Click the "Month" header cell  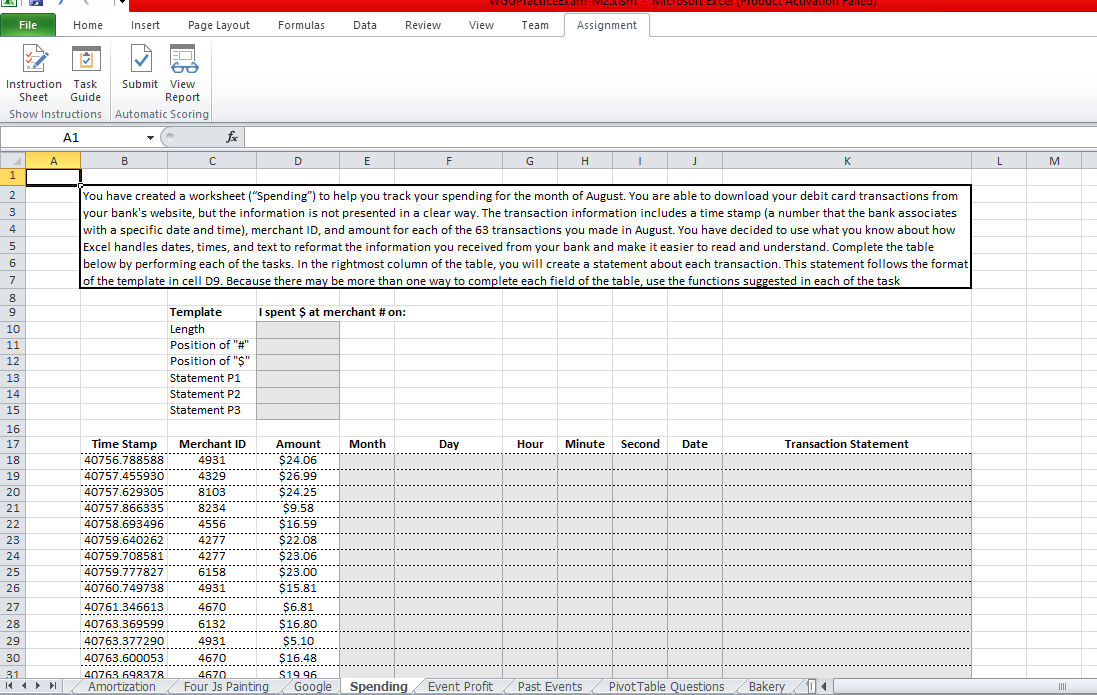367,444
